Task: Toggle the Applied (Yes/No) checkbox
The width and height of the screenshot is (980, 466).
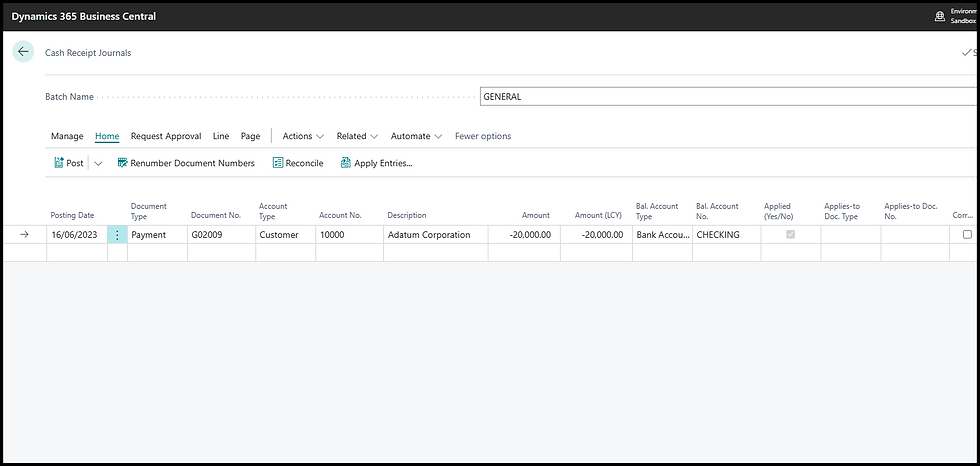Action: 791,235
